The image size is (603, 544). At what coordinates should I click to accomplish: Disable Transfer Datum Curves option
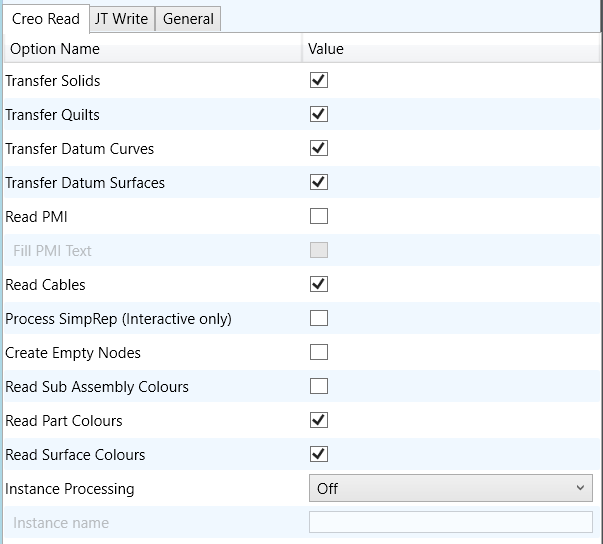319,148
